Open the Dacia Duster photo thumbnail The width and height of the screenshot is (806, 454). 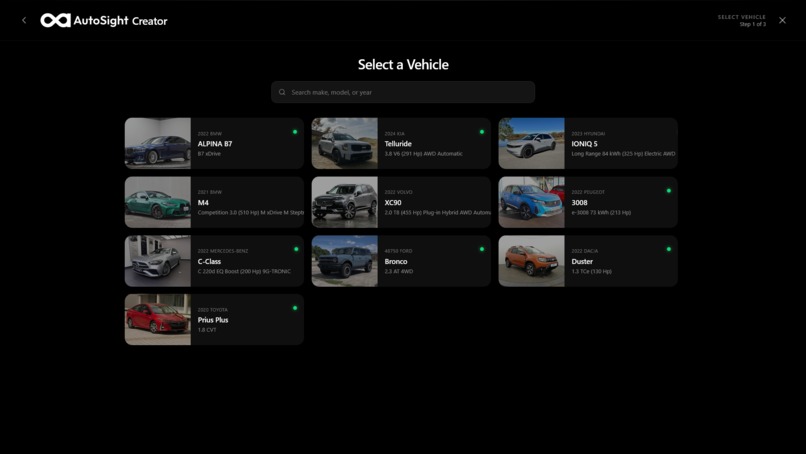(532, 261)
